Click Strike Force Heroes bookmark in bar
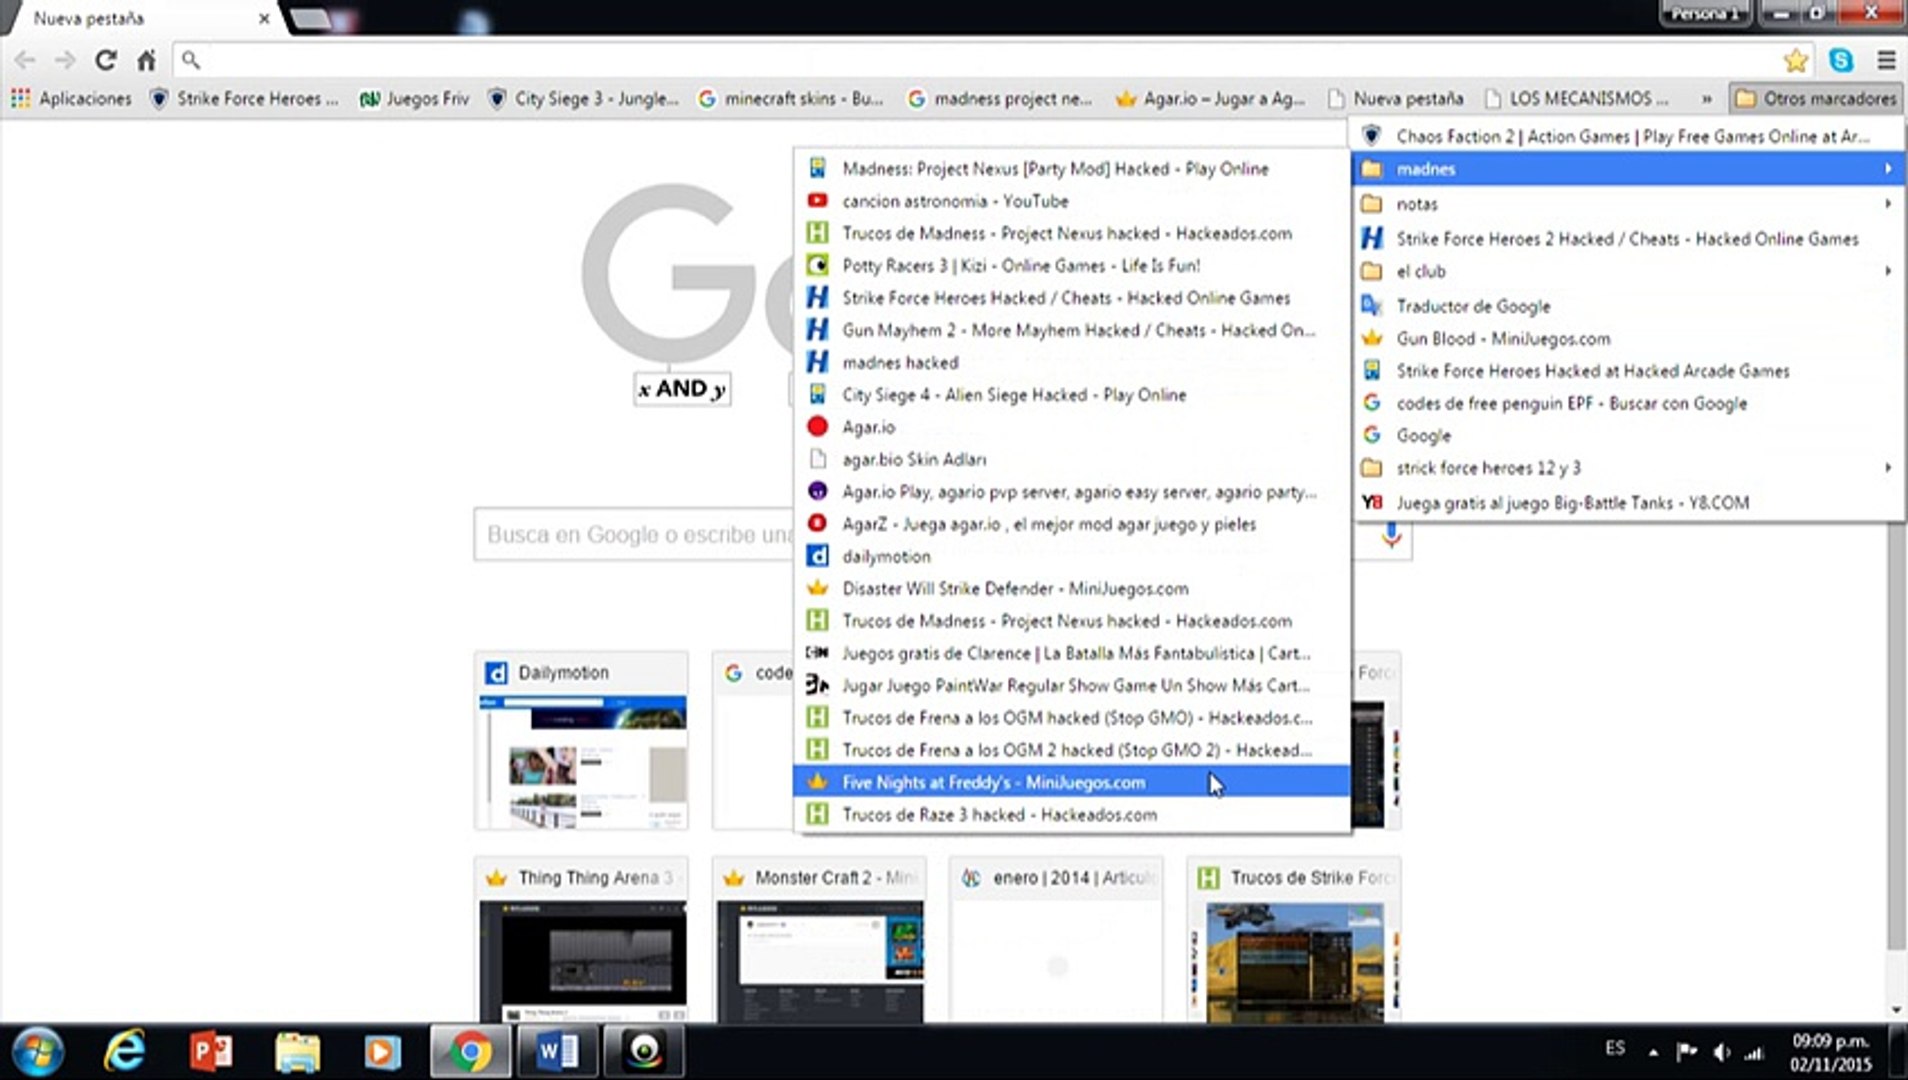Image resolution: width=1908 pixels, height=1080 pixels. 244,99
